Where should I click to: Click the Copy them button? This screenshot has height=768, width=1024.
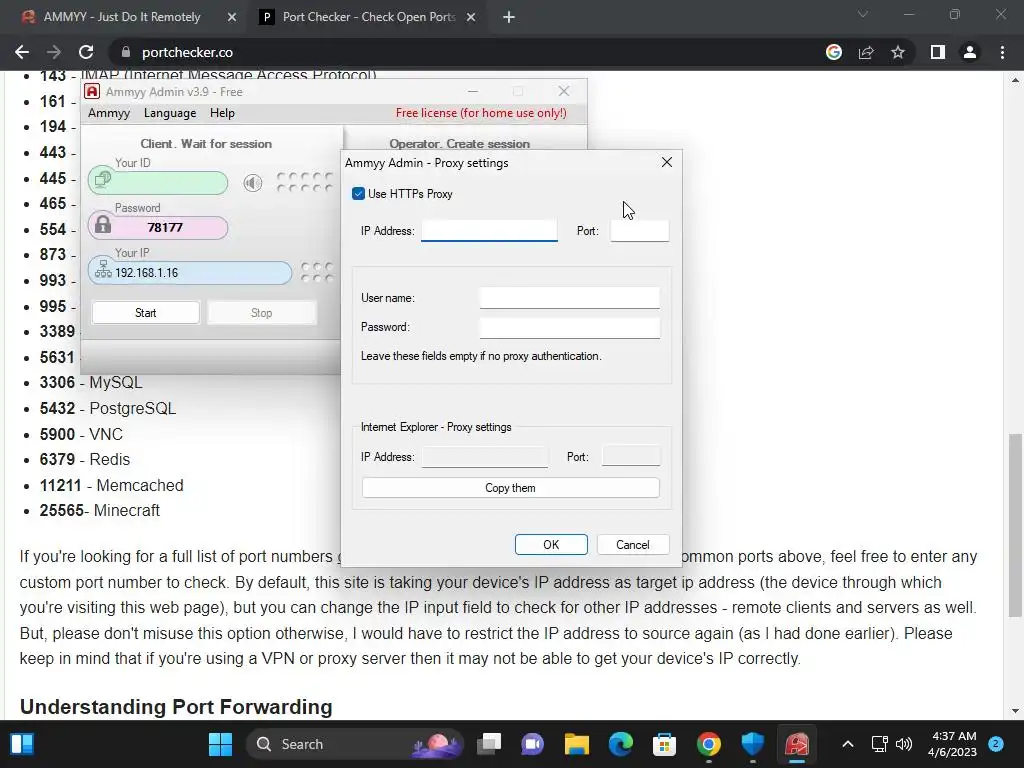click(511, 488)
